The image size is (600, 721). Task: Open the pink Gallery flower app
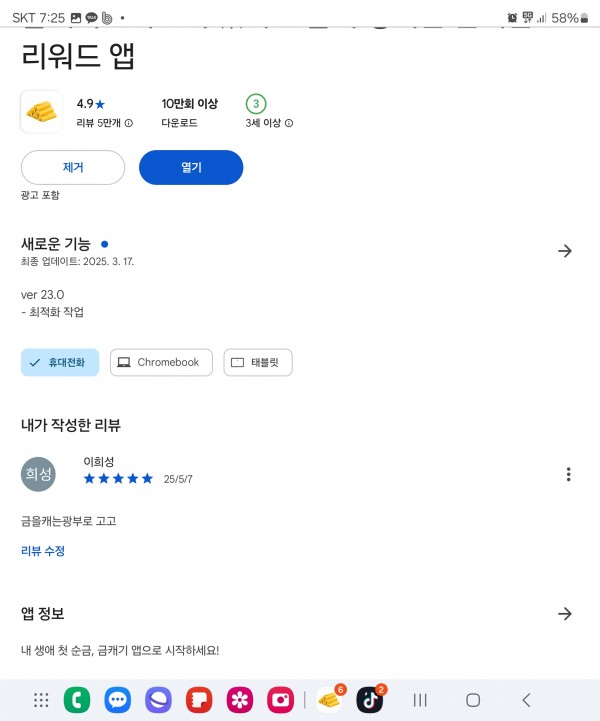click(x=240, y=700)
